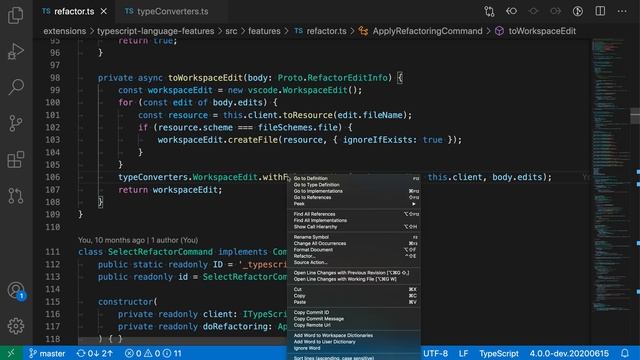This screenshot has height=360, width=640.
Task: Open the Source Control view
Action: (16, 123)
